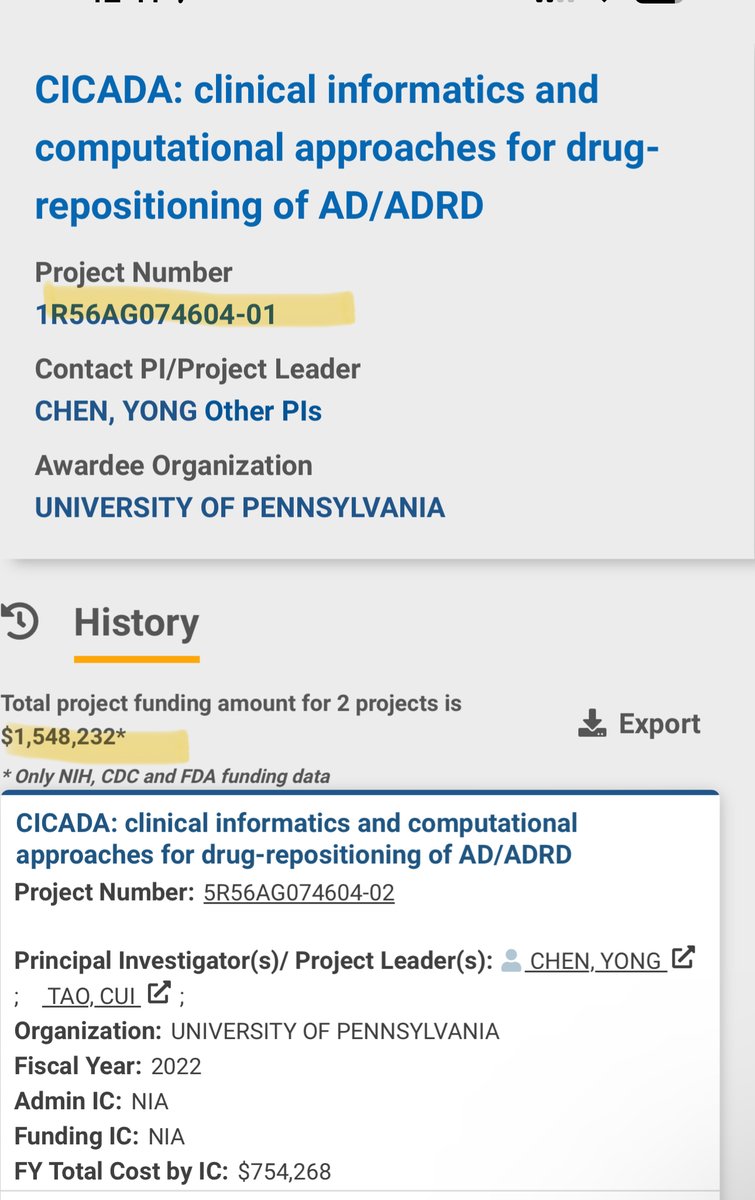This screenshot has height=1200, width=755.
Task: Open external link icon after CHEN, YONG
Action: point(683,957)
